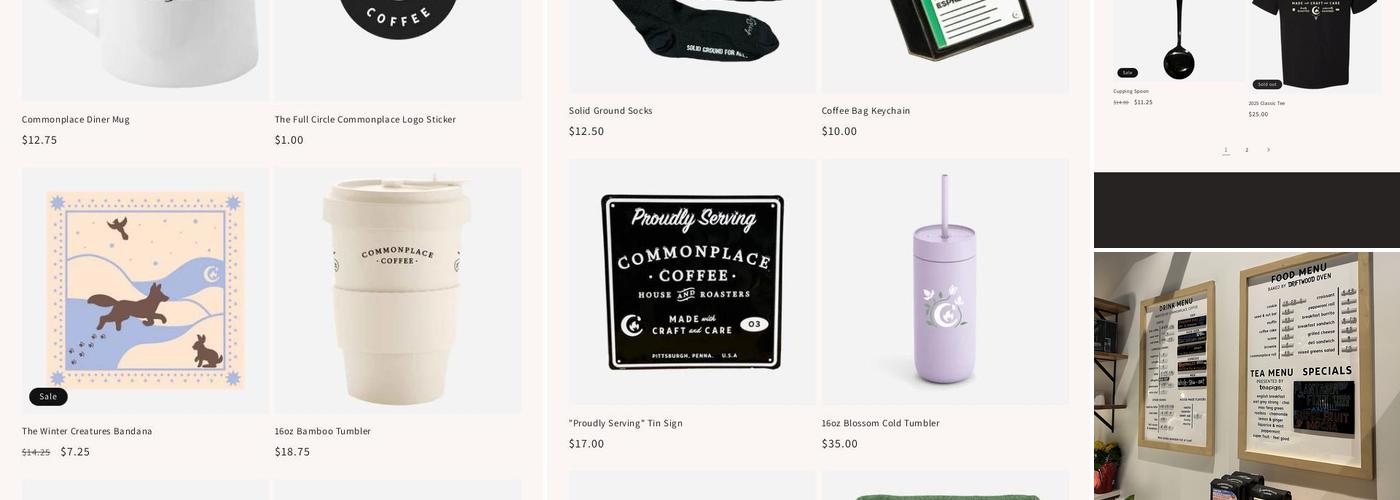Open the 2025 Classic Tee link

[x=1267, y=103]
